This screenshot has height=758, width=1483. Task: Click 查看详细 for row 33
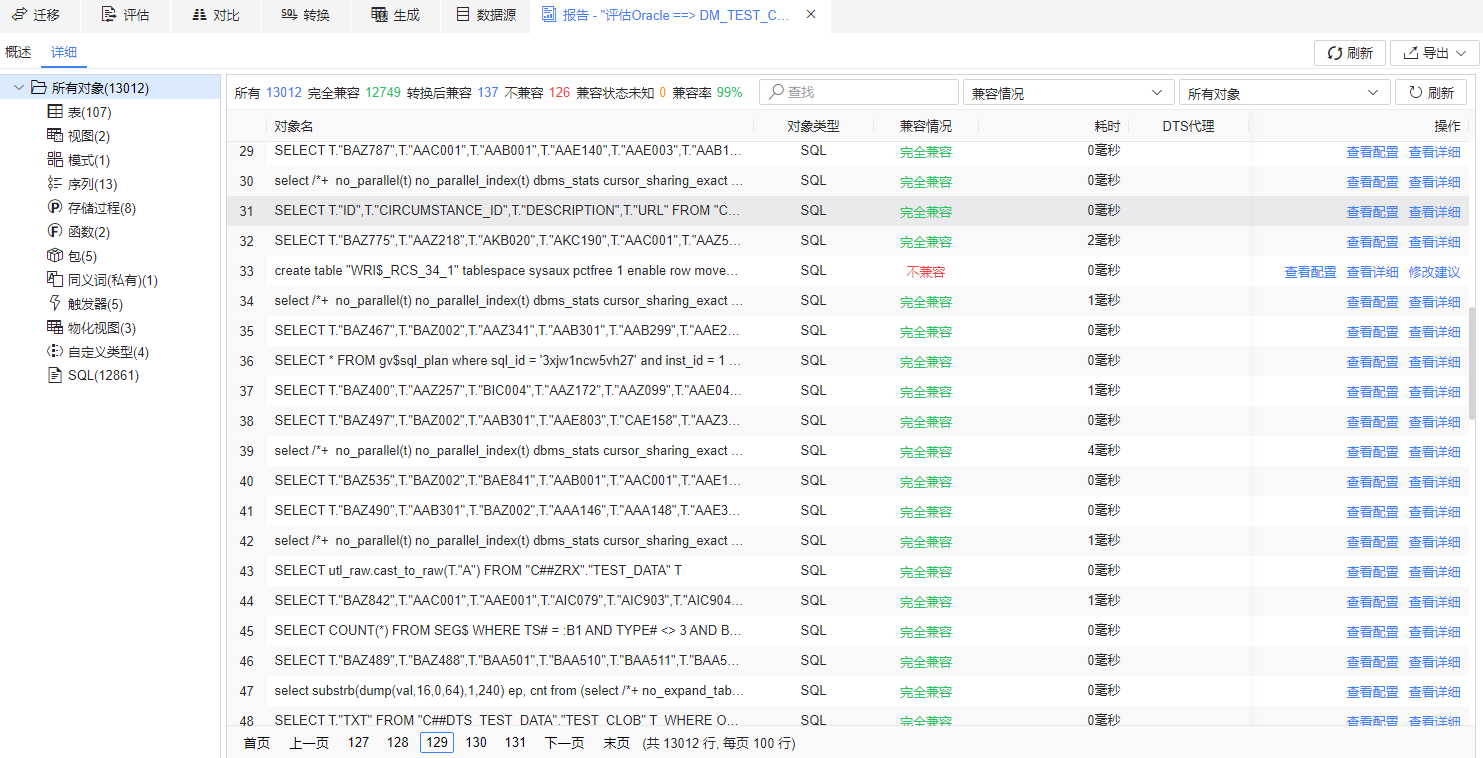pyautogui.click(x=1372, y=272)
